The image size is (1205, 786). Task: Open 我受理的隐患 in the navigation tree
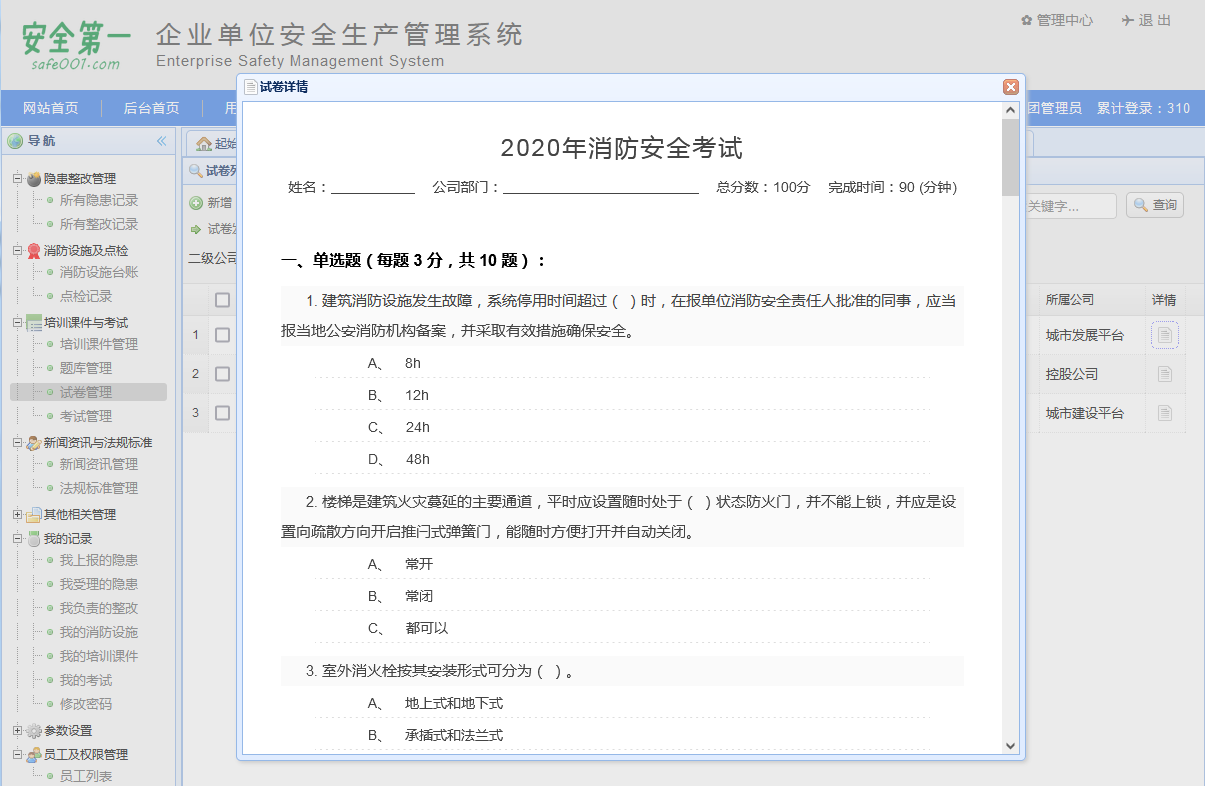point(99,584)
